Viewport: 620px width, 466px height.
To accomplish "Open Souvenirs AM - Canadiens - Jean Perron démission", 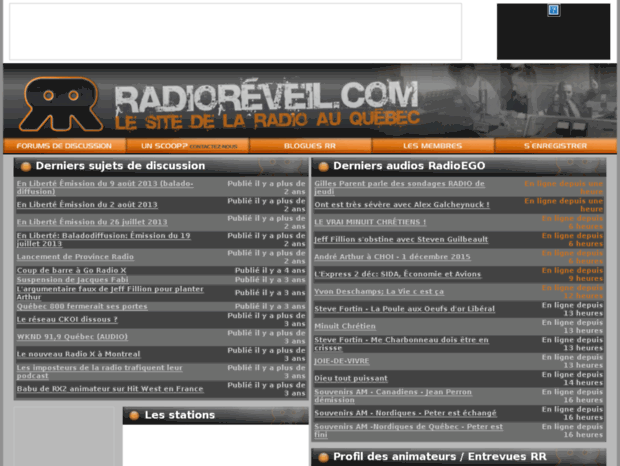I will pyautogui.click(x=393, y=396).
